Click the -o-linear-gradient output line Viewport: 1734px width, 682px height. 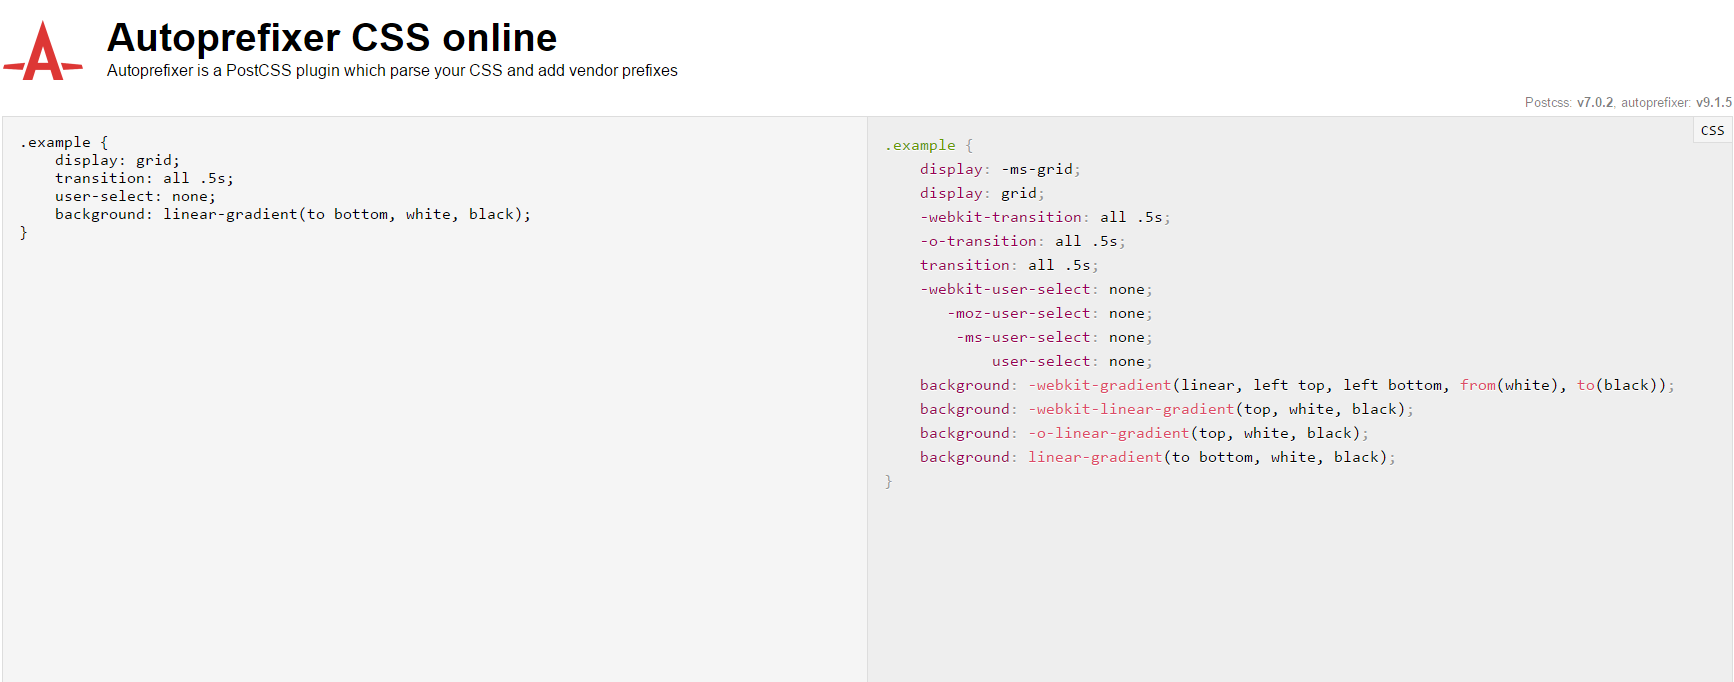[x=1143, y=433]
